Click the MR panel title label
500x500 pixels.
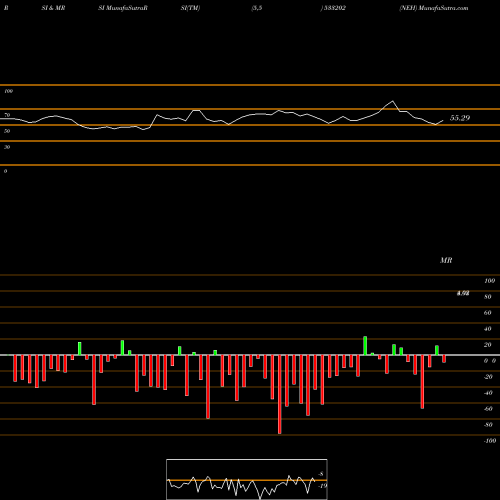(x=446, y=260)
